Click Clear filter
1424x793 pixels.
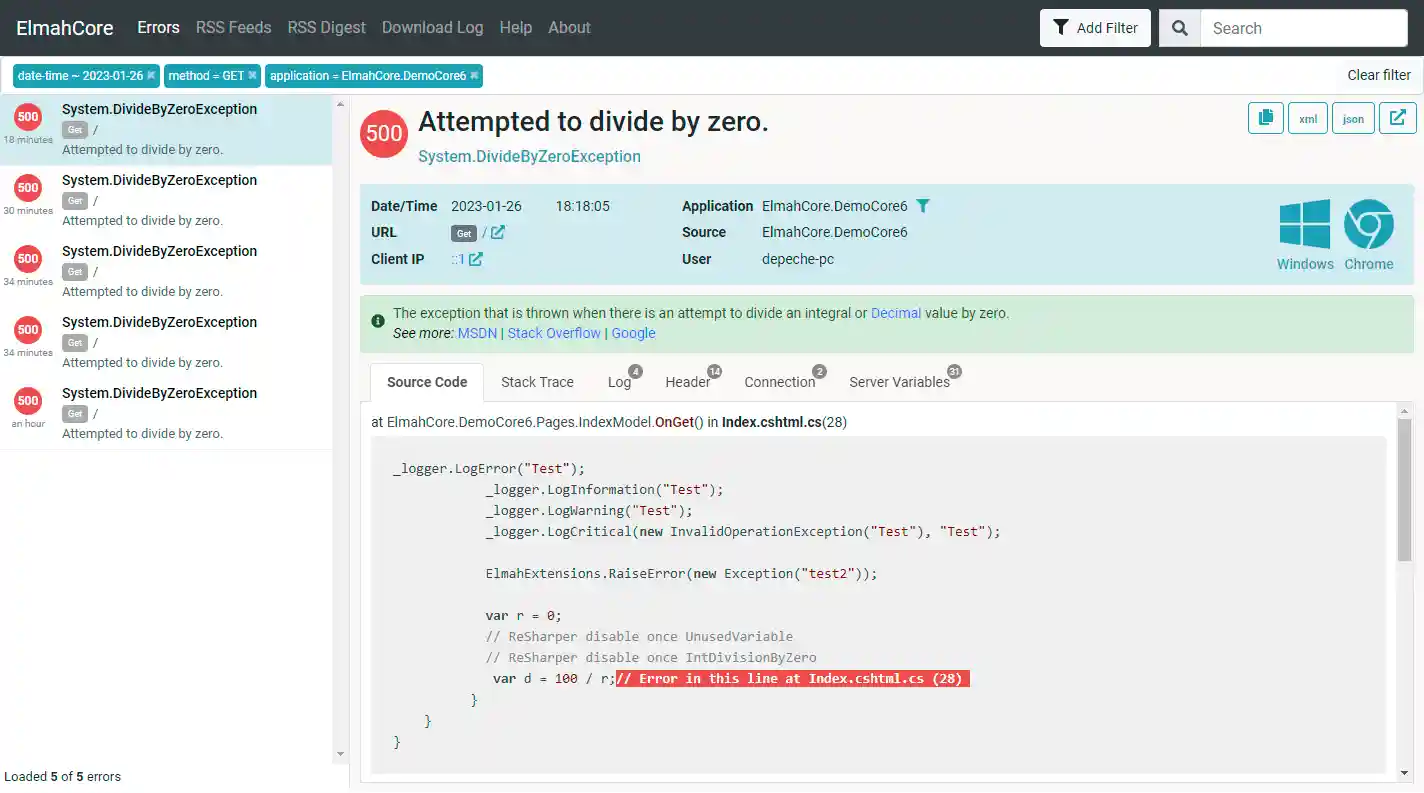click(1379, 75)
